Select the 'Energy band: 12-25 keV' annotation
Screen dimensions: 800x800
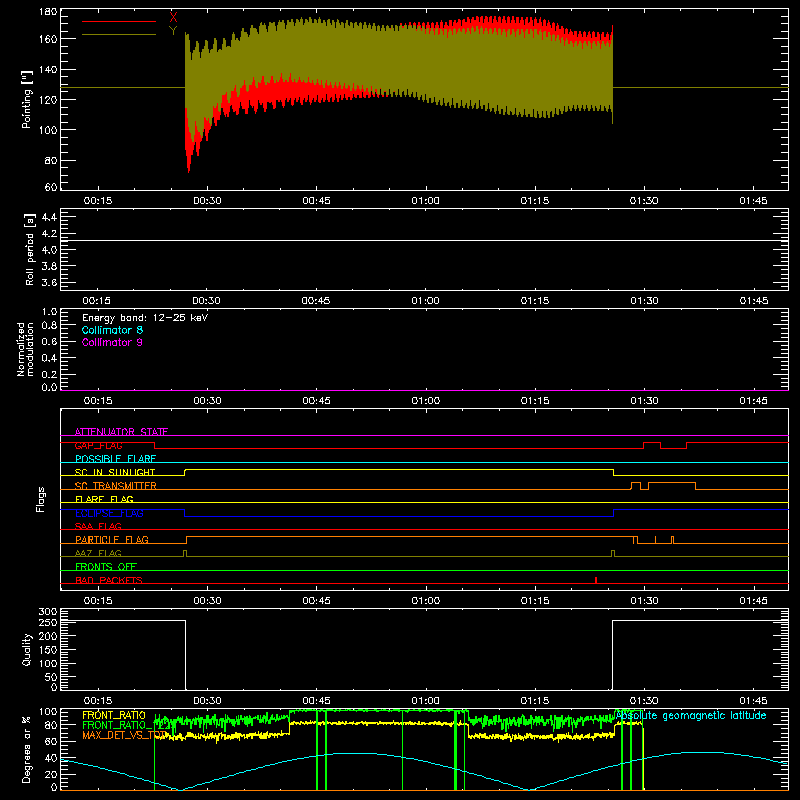click(145, 318)
